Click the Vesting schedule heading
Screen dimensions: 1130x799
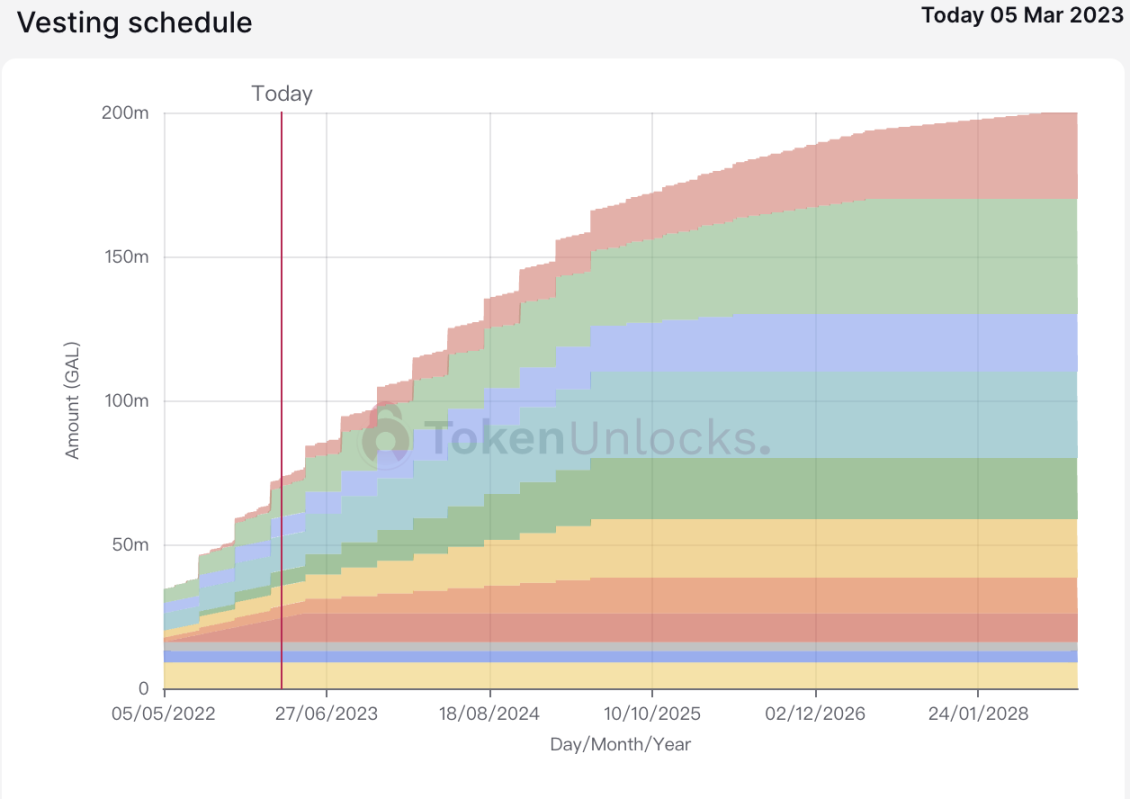point(135,22)
